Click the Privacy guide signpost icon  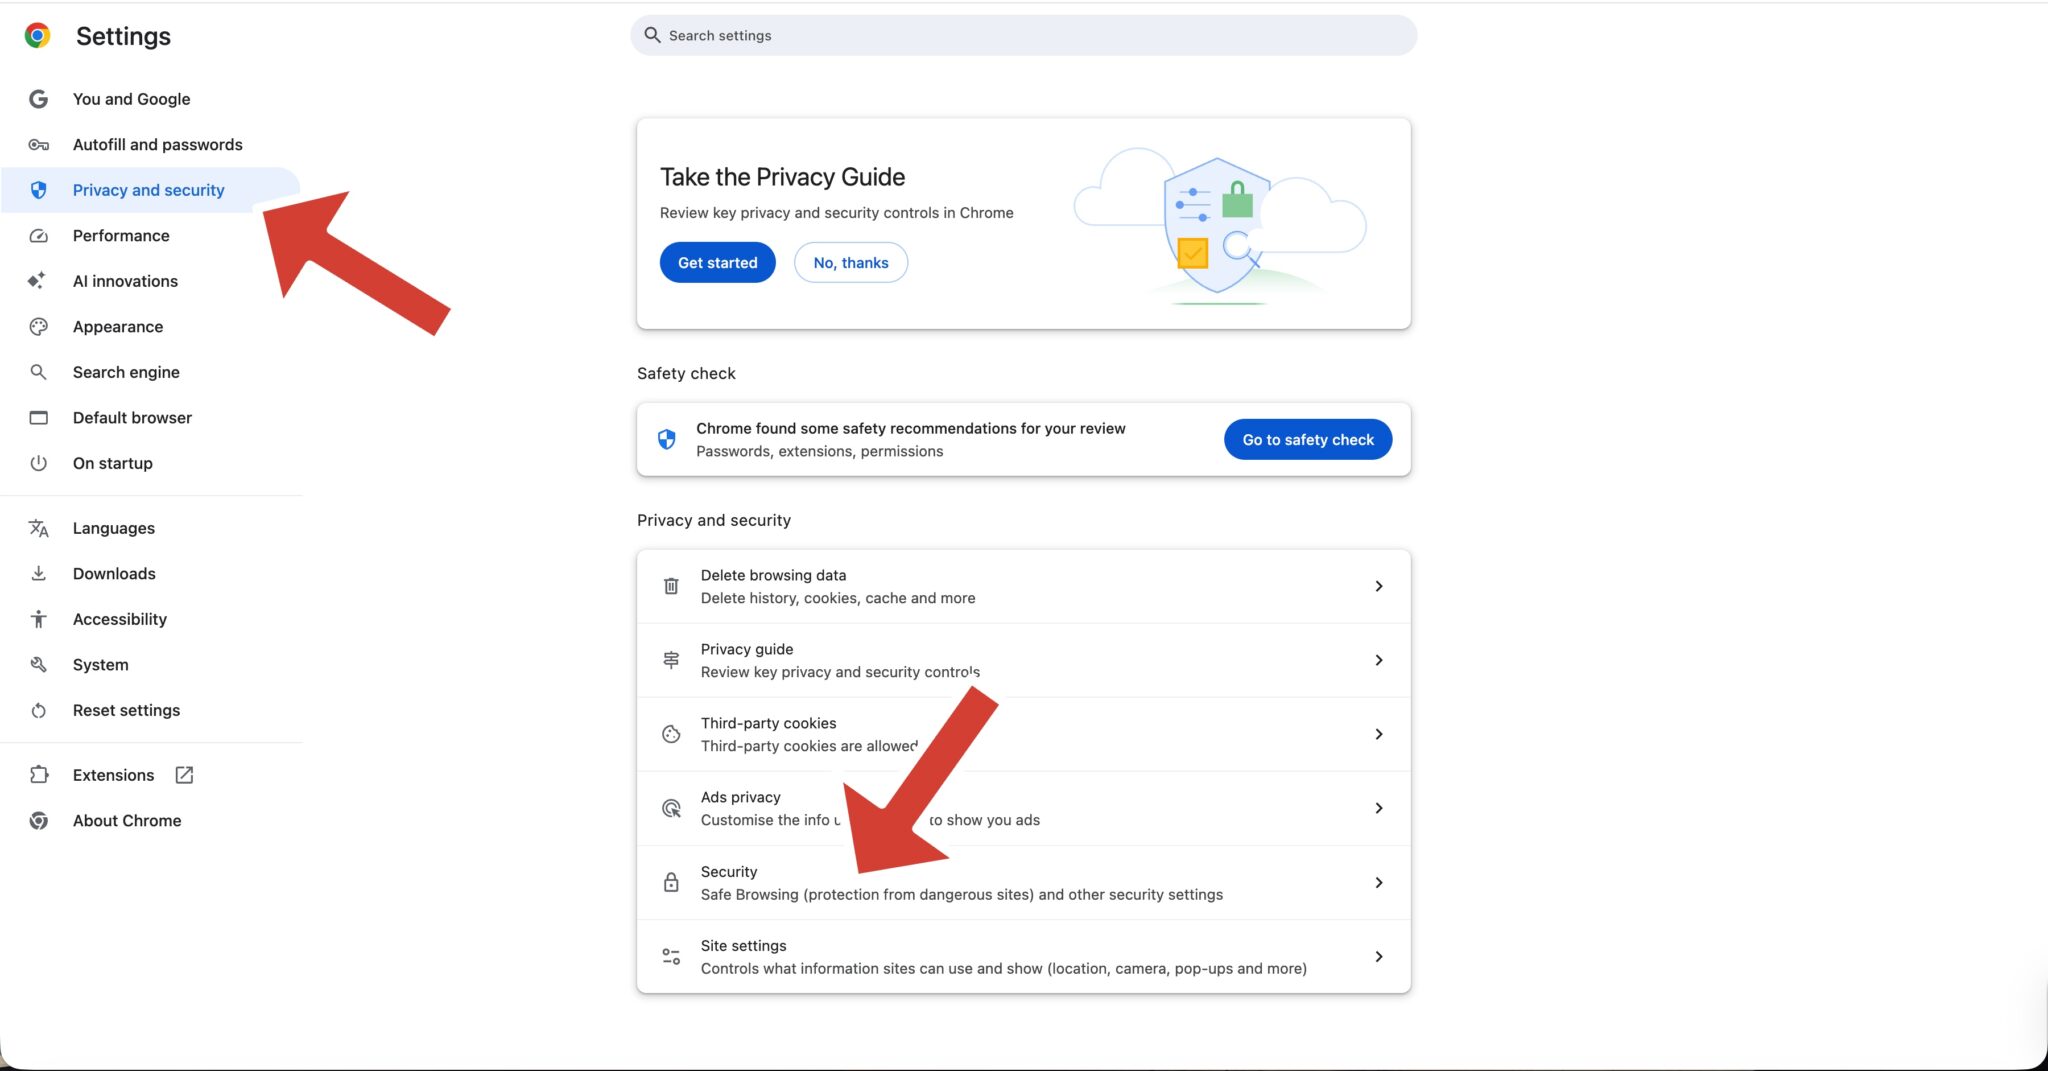pos(671,660)
